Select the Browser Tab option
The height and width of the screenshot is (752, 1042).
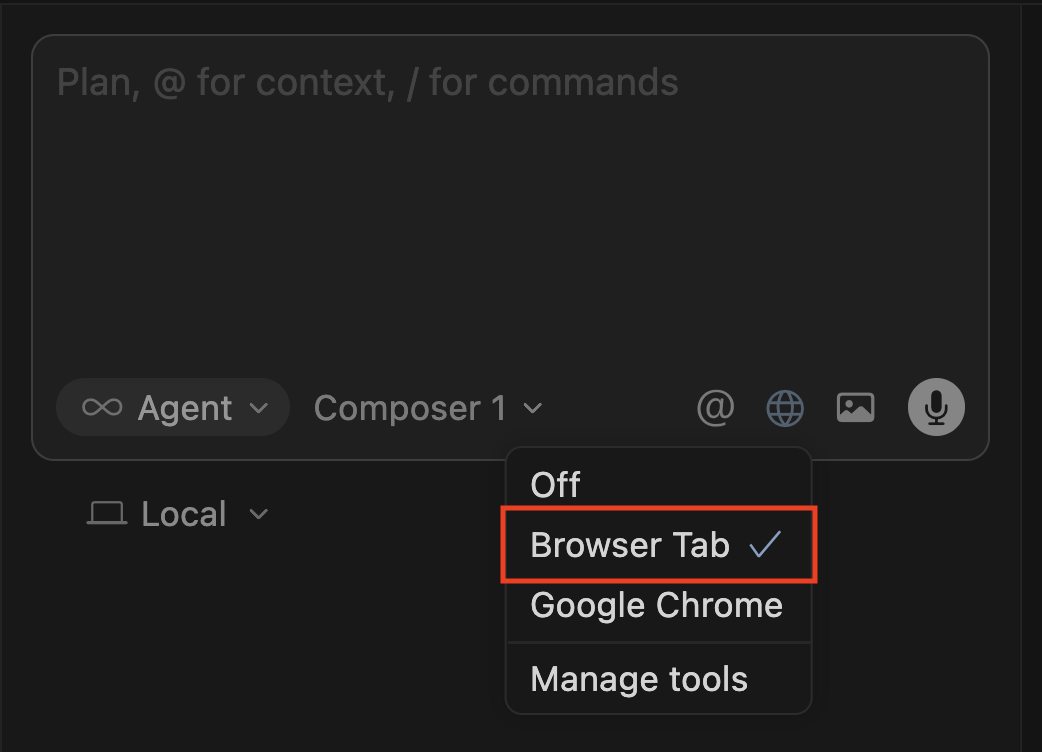630,545
